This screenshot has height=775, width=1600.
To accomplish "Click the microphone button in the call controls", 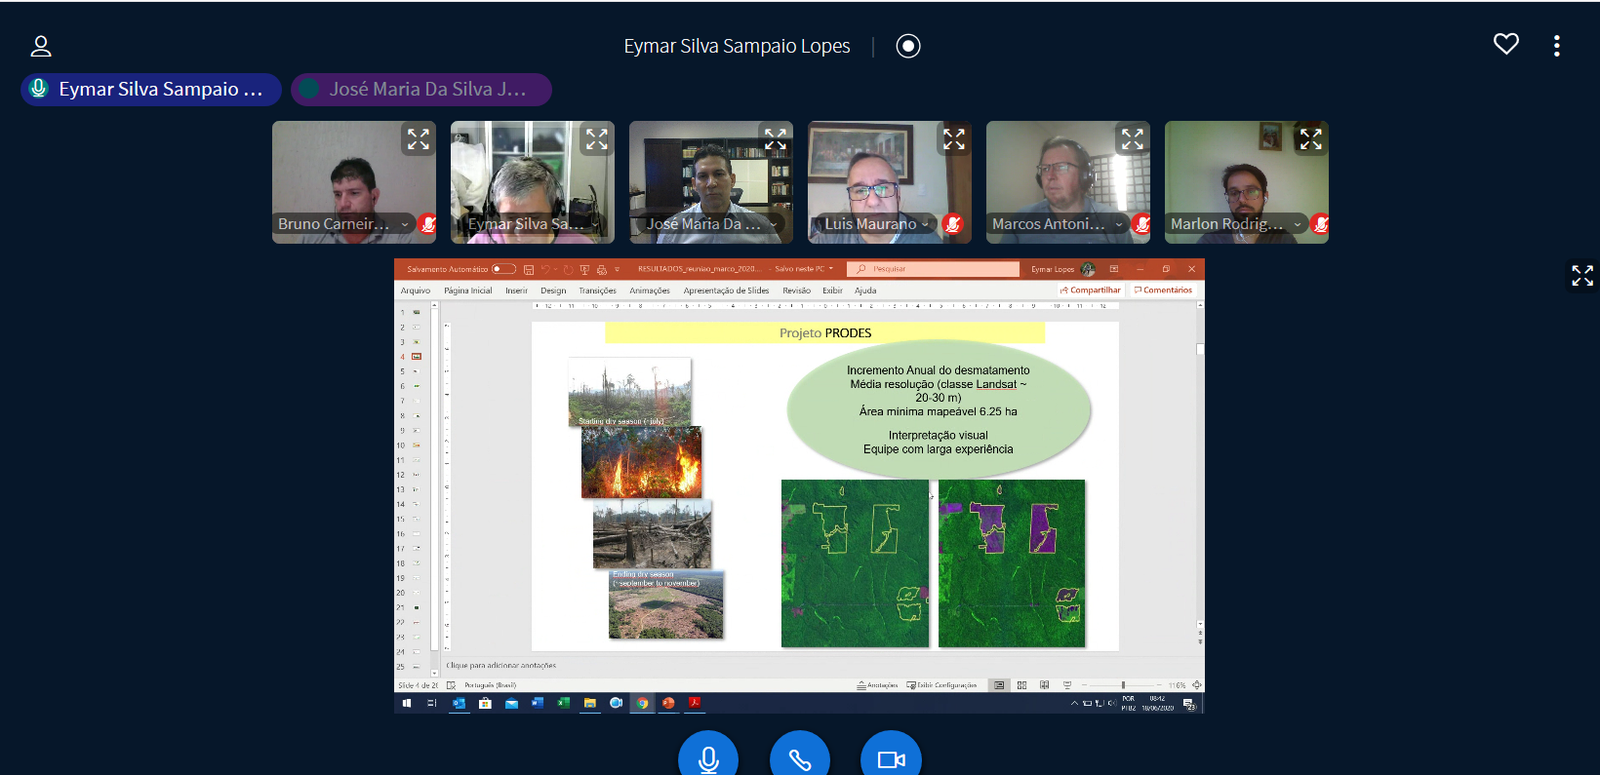I will 708,758.
